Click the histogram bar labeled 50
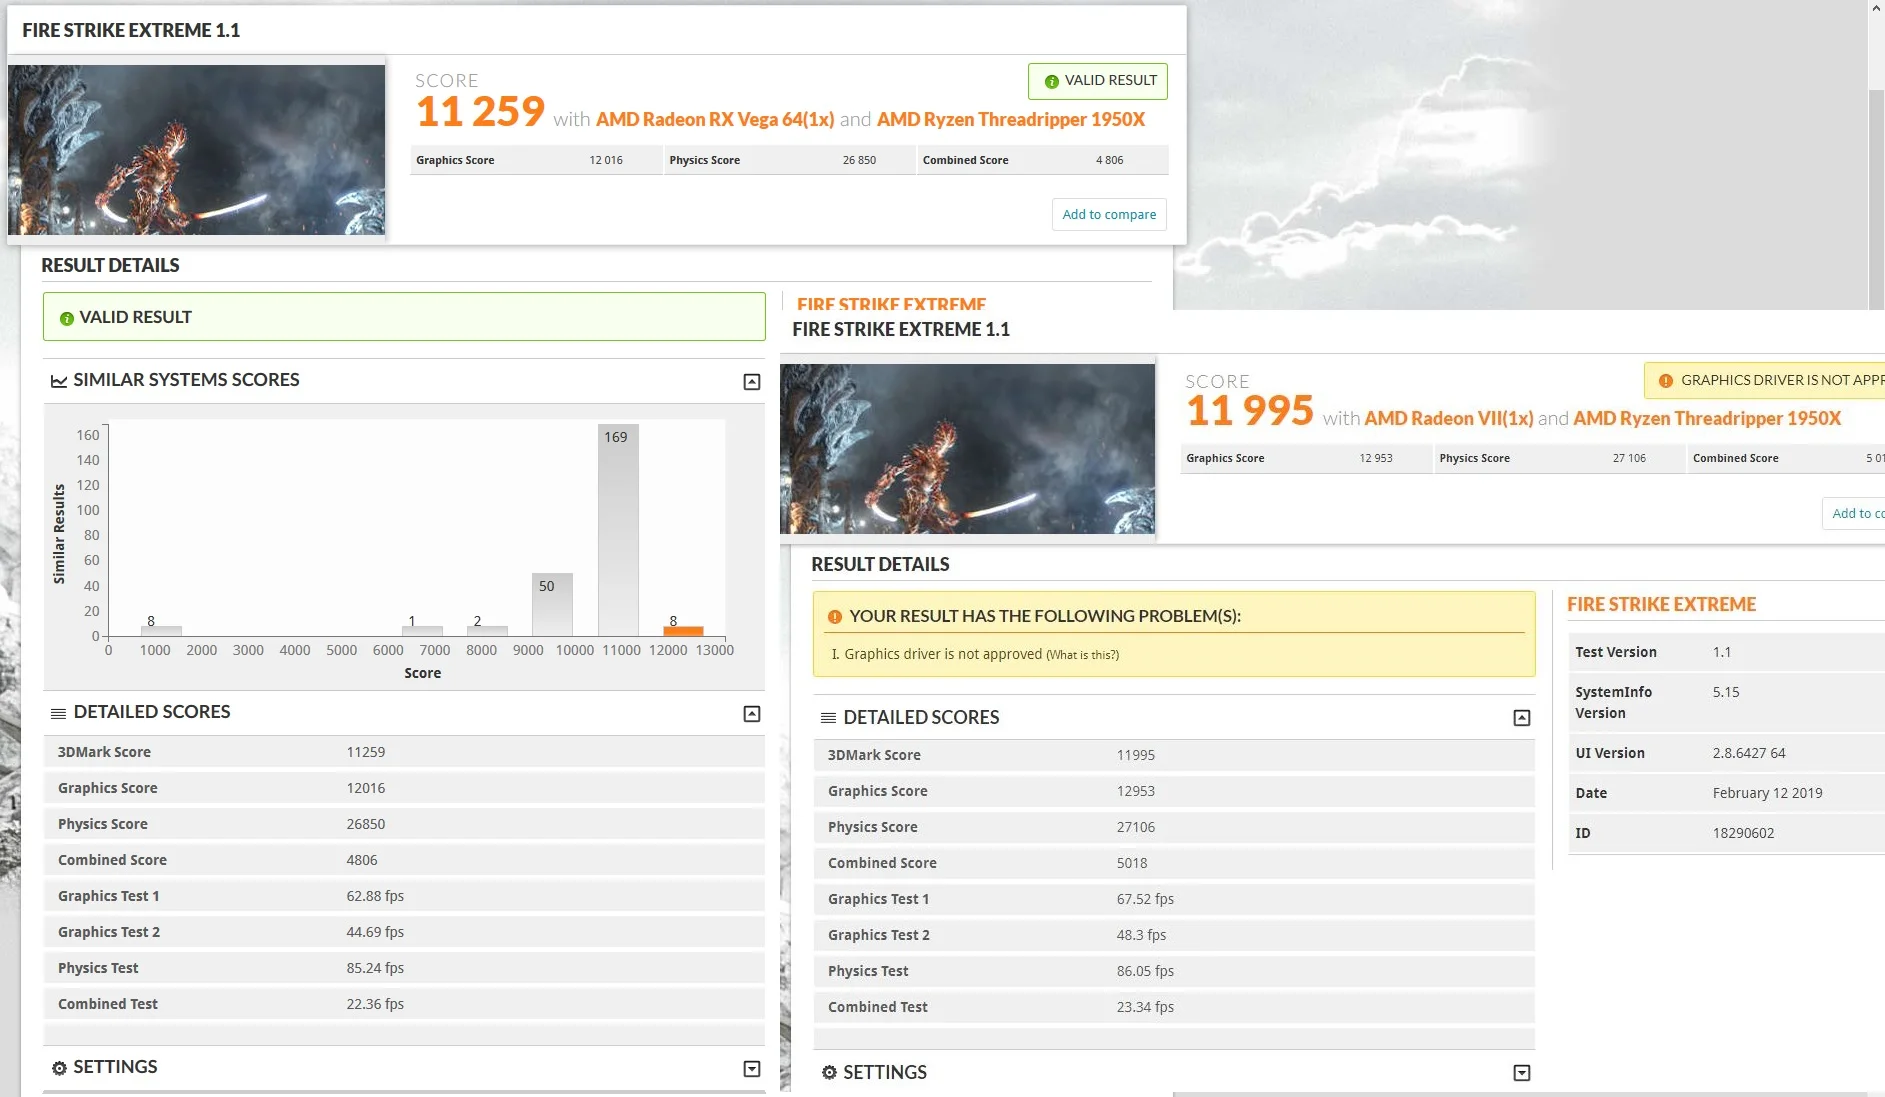 click(552, 604)
